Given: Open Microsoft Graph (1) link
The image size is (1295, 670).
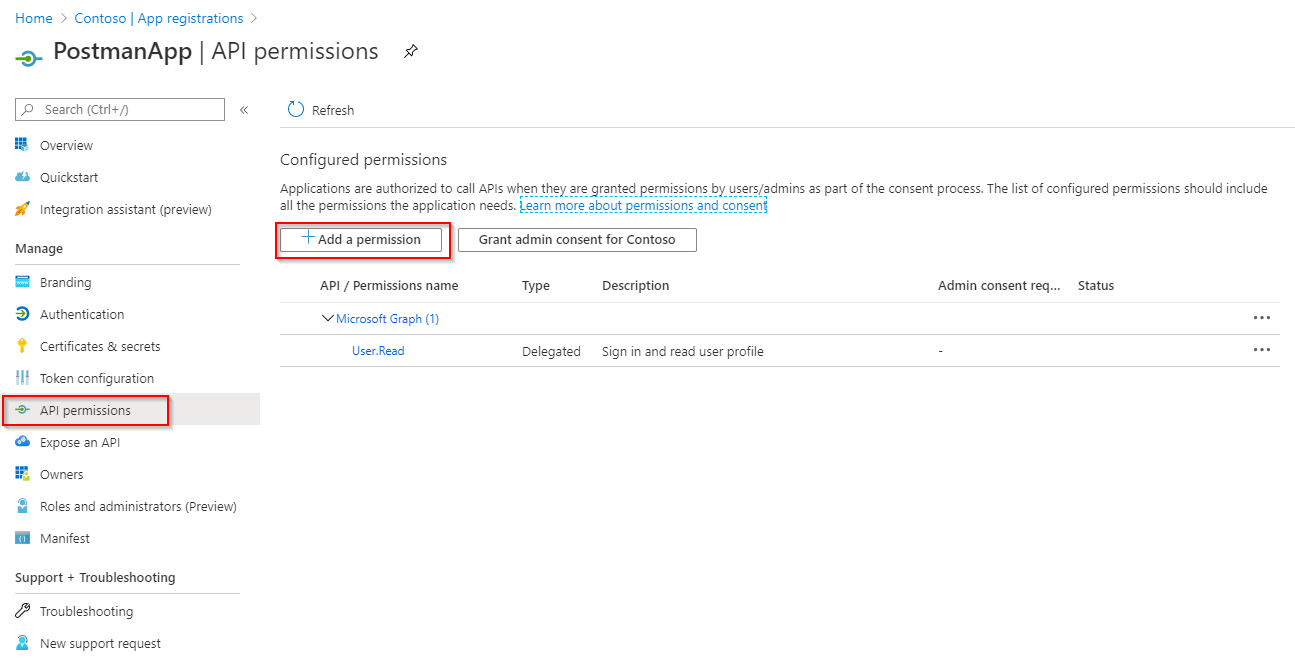Looking at the screenshot, I should 388,319.
